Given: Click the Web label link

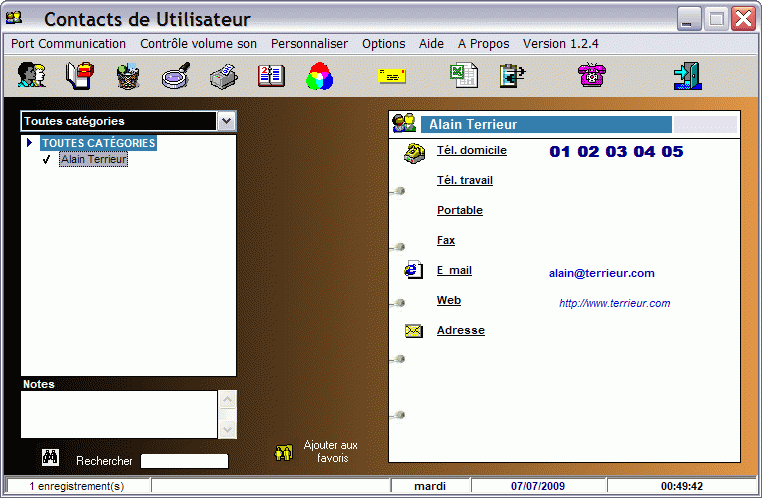Looking at the screenshot, I should [449, 300].
